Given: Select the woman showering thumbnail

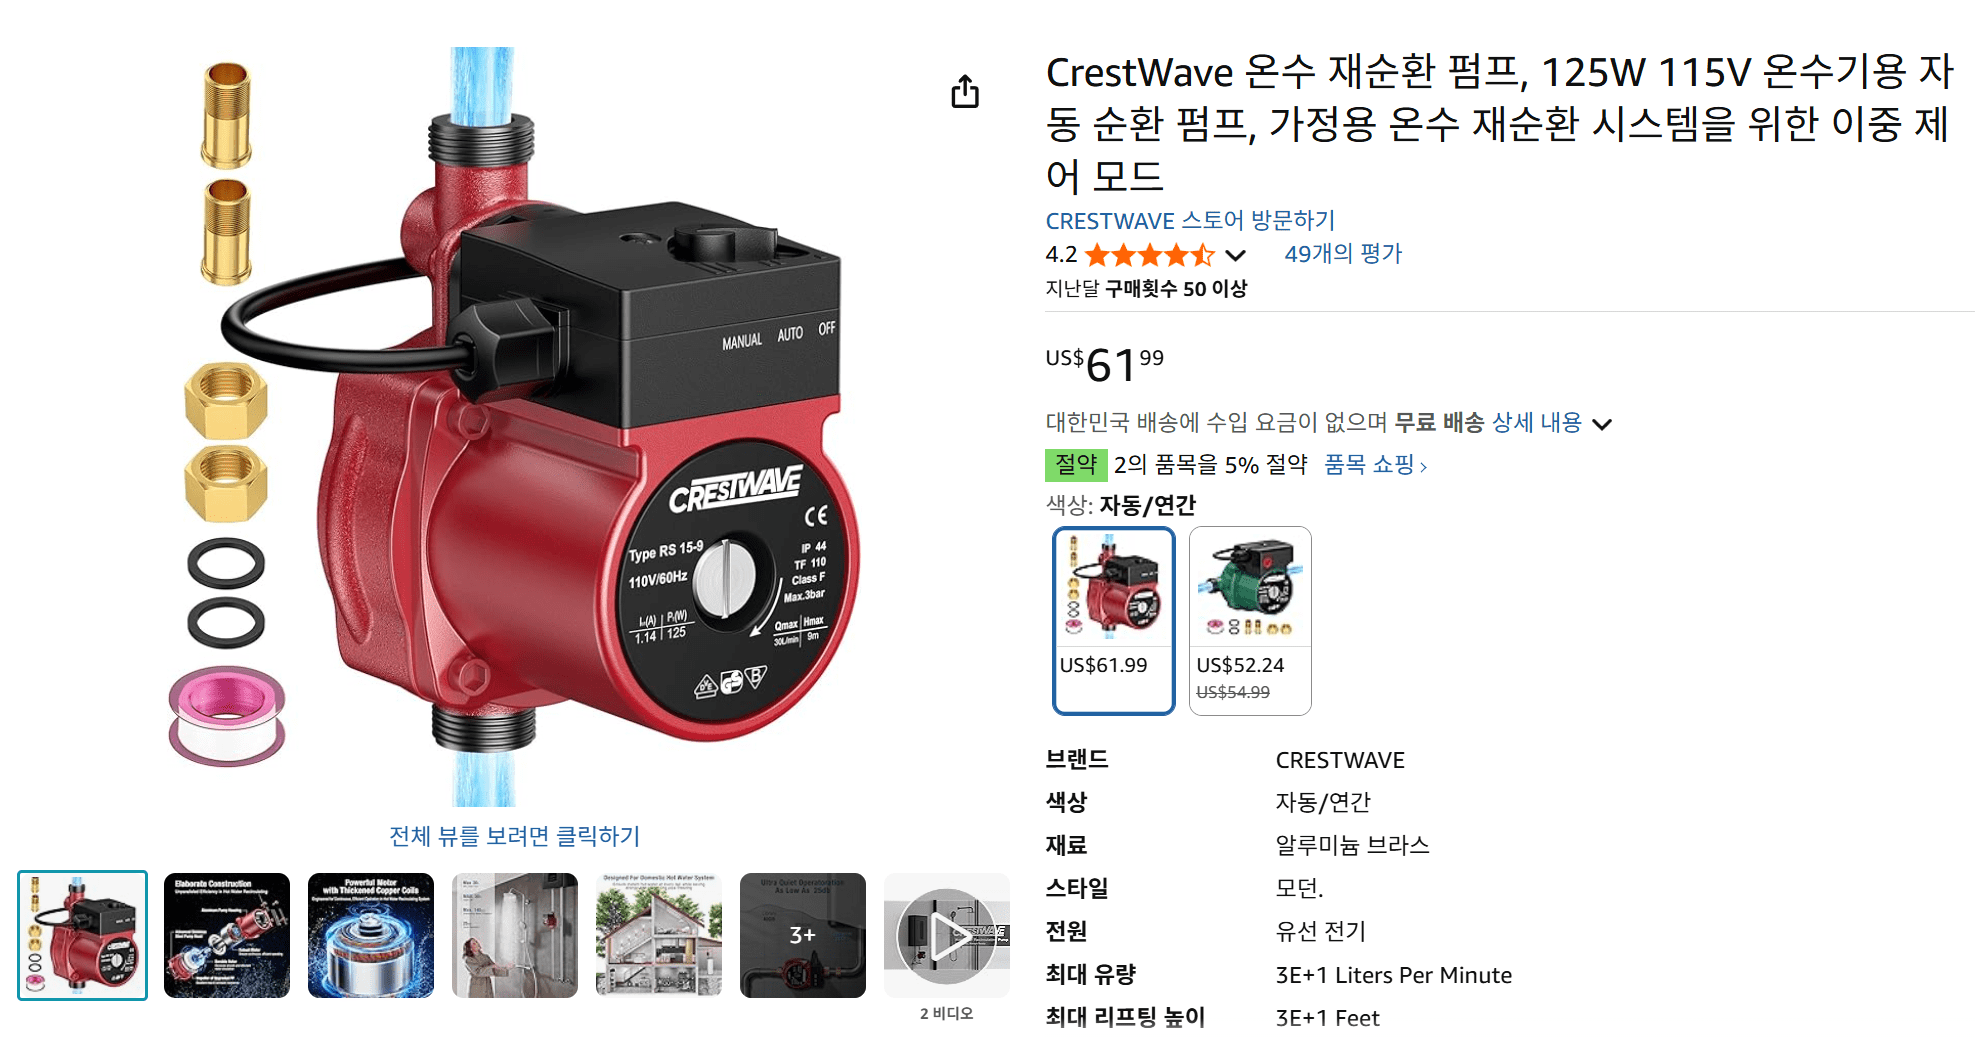Looking at the screenshot, I should (515, 935).
